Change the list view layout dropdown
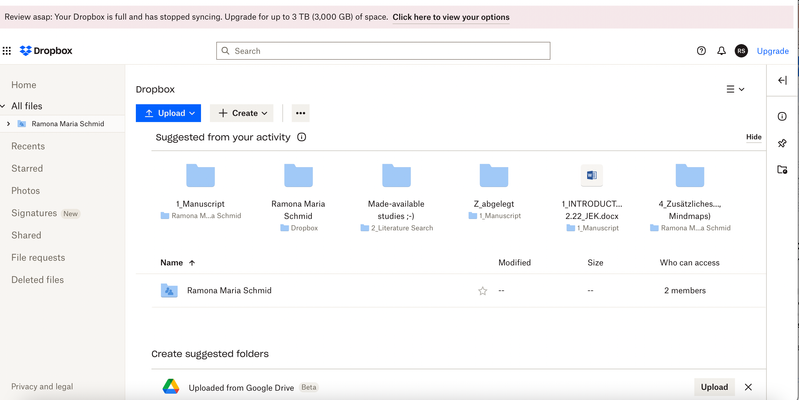 pos(735,89)
